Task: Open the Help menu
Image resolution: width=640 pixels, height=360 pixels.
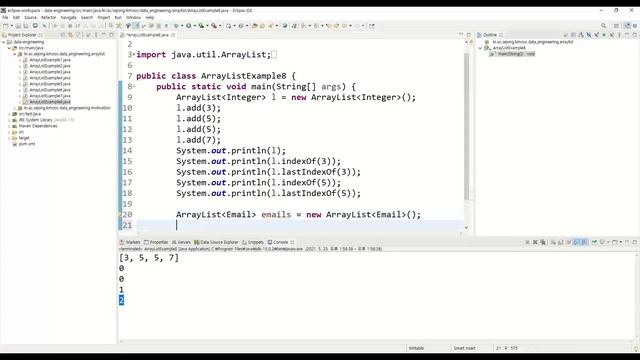Action: coord(150,18)
